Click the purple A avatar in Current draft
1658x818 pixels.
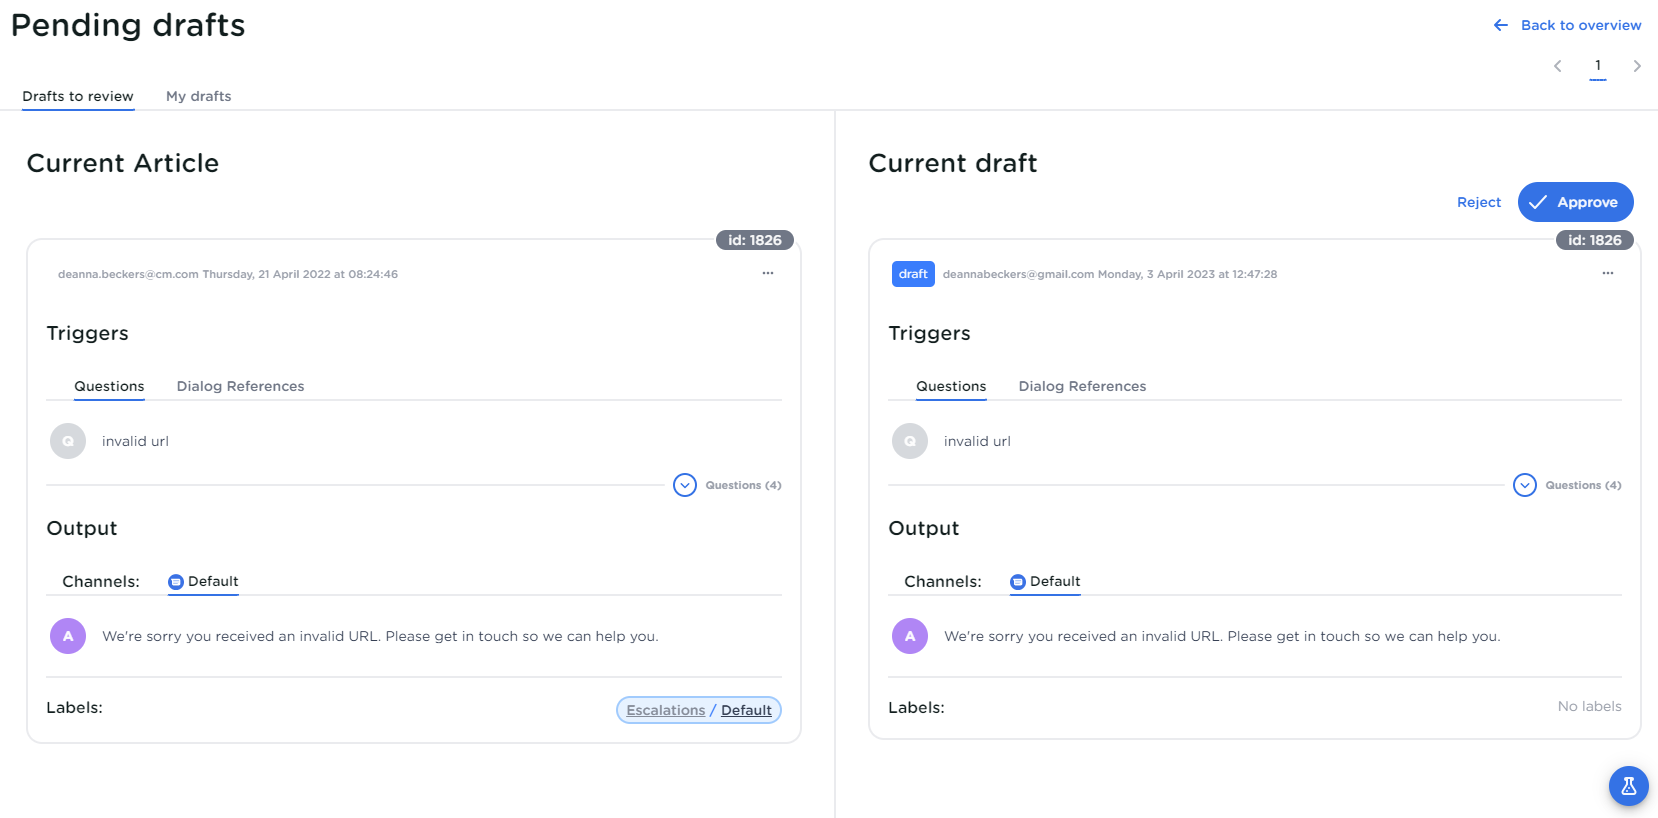pos(910,636)
